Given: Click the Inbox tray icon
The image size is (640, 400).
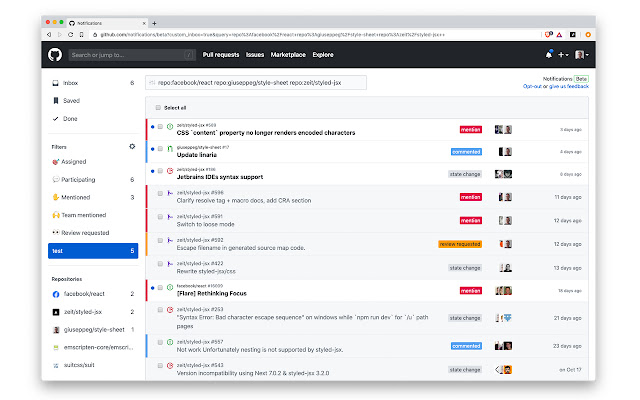Looking at the screenshot, I should point(56,83).
